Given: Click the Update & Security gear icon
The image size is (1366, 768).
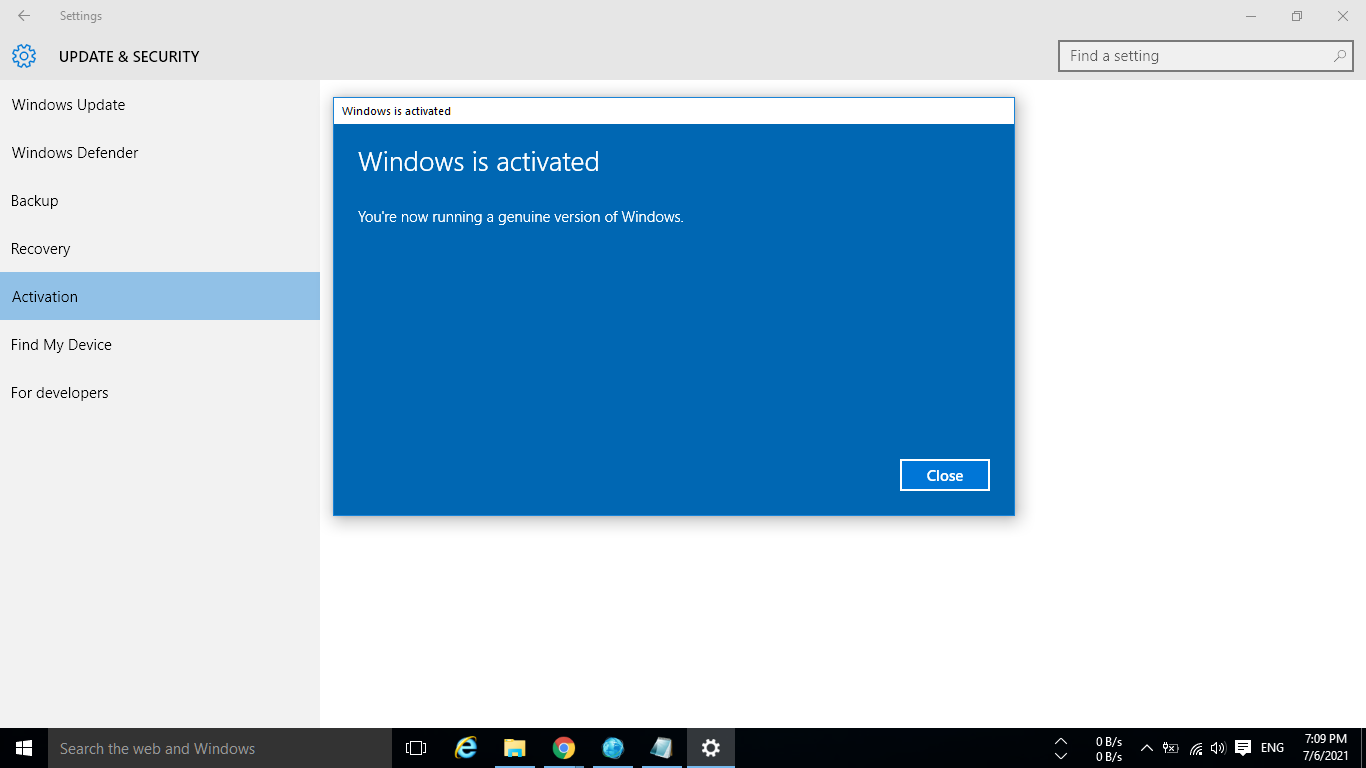Looking at the screenshot, I should pos(24,56).
